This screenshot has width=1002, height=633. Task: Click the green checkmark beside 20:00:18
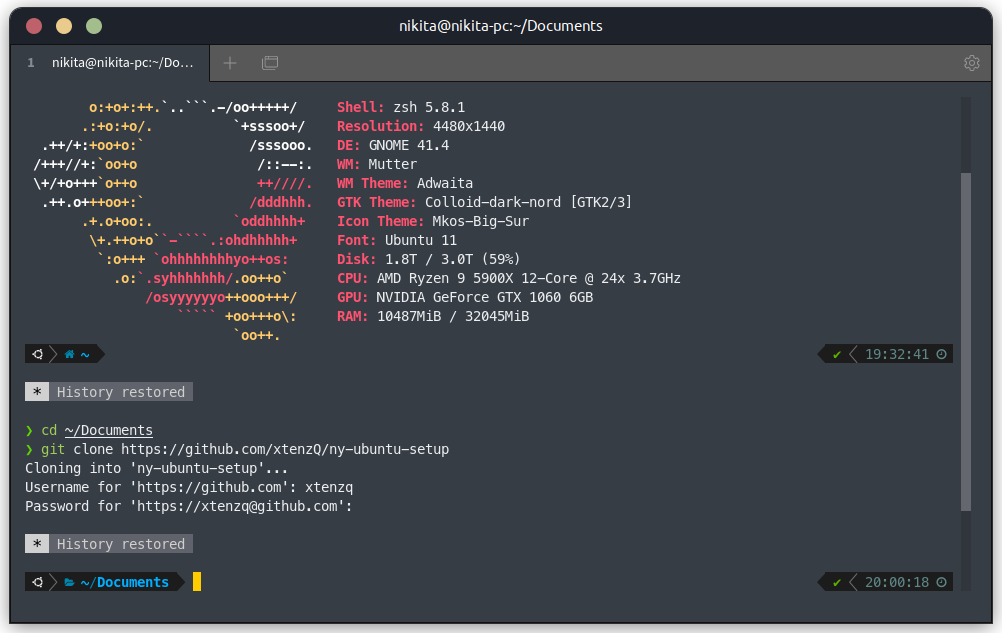click(x=836, y=583)
